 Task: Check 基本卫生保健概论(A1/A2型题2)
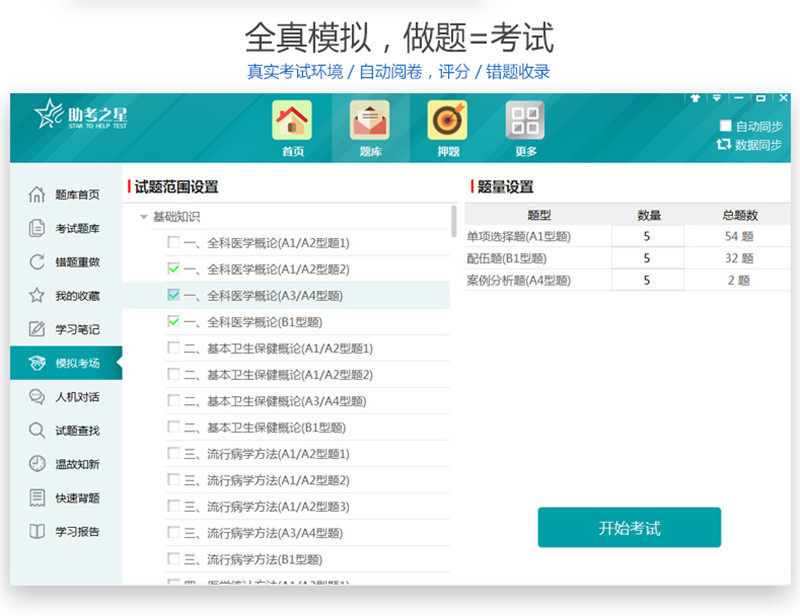[173, 374]
